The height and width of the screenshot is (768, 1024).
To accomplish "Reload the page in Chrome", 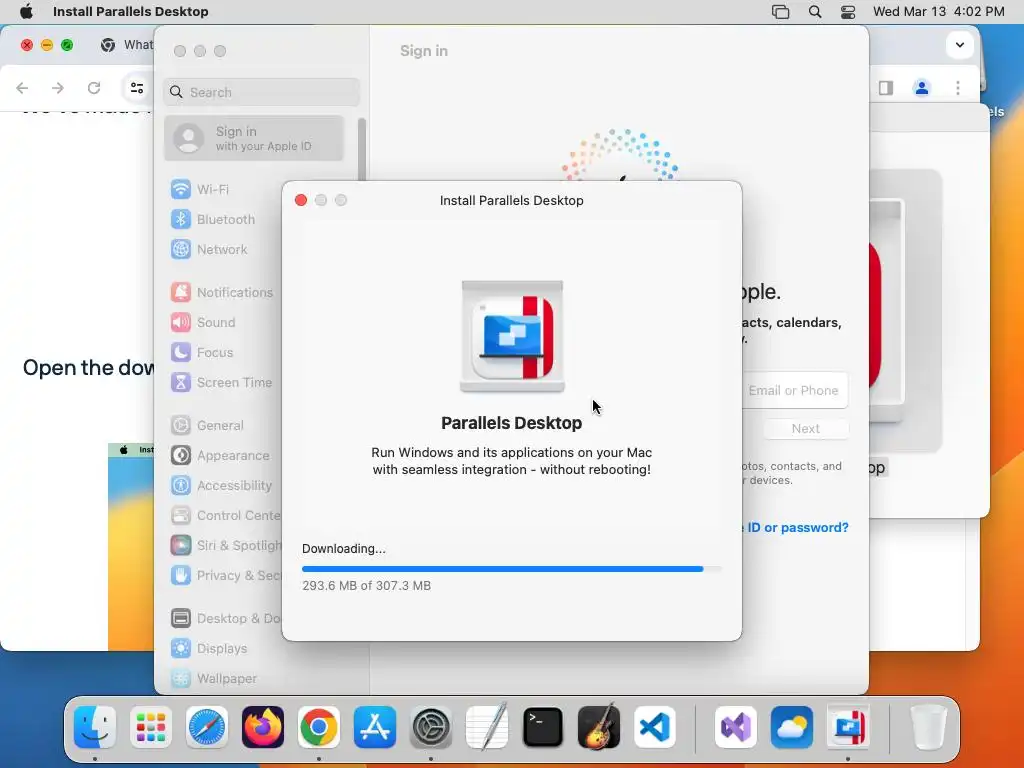I will (x=94, y=88).
